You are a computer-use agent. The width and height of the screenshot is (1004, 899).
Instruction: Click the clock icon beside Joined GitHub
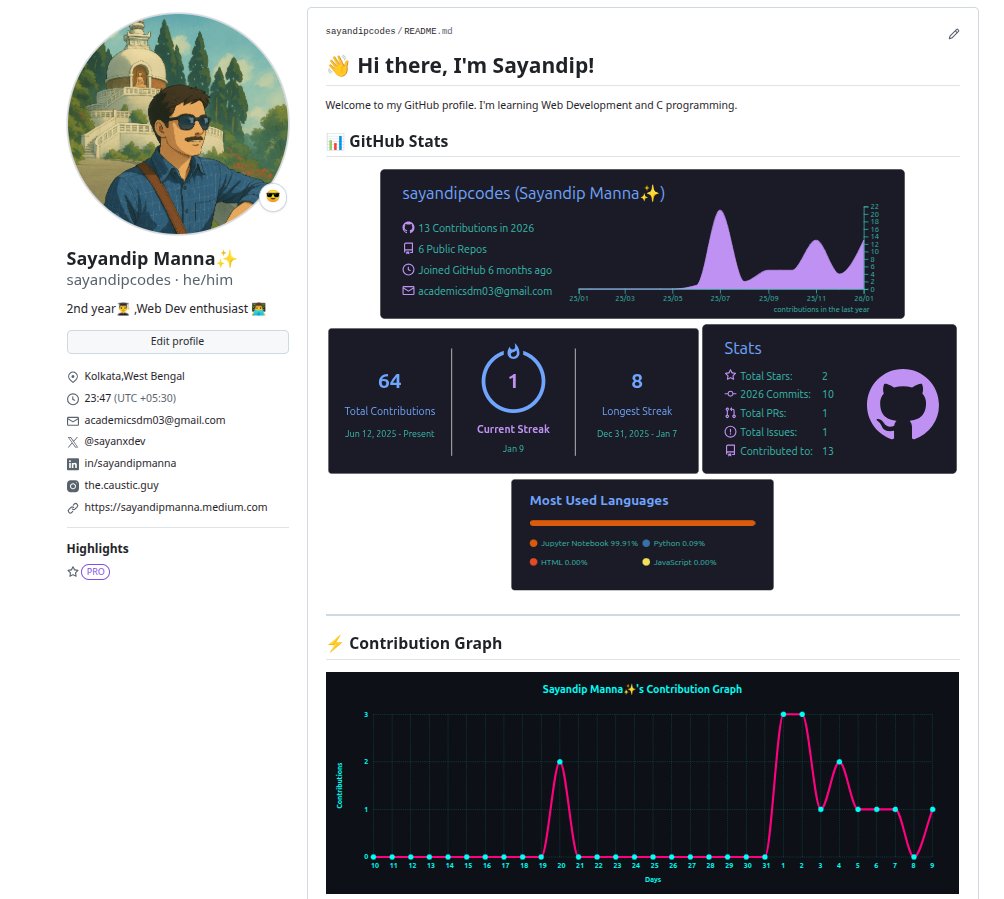tap(408, 270)
